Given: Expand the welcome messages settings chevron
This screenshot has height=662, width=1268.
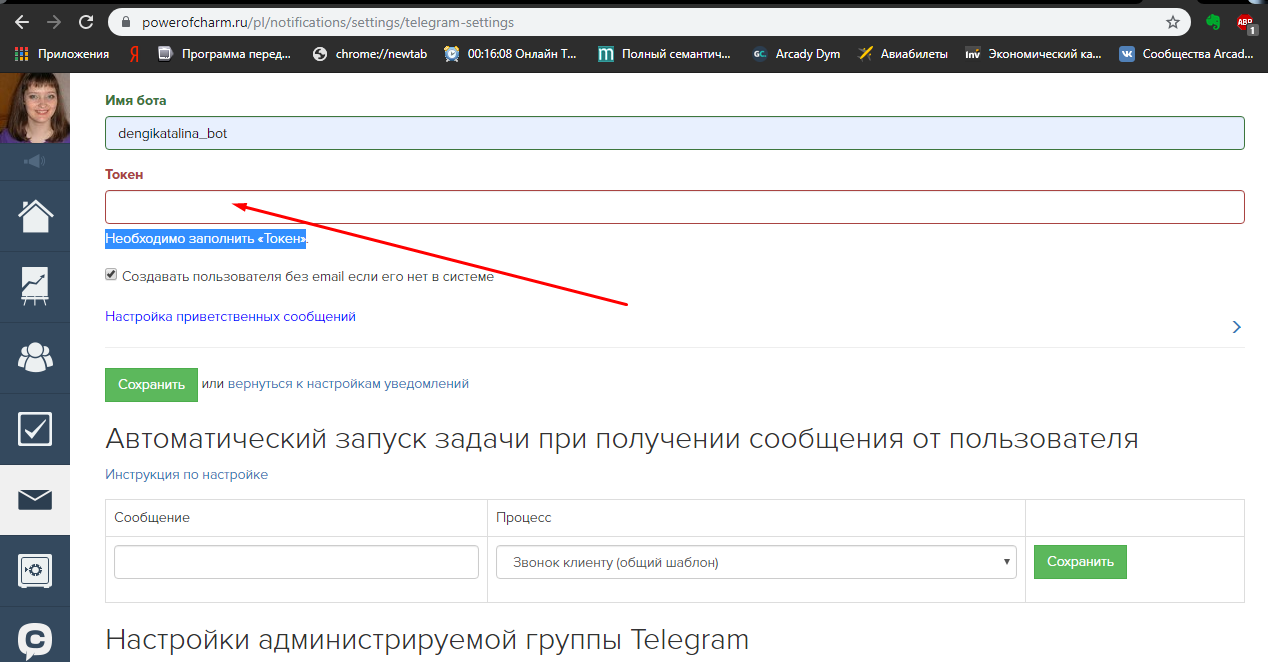Looking at the screenshot, I should 1237,327.
